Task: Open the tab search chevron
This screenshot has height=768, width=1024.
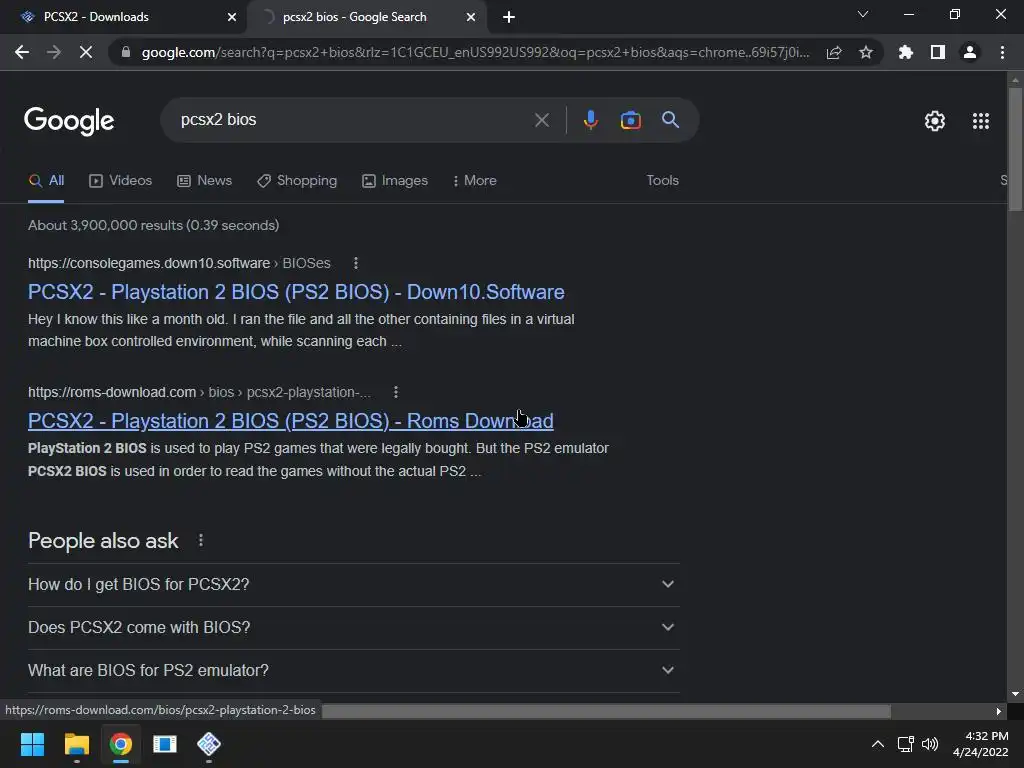Action: click(x=863, y=14)
